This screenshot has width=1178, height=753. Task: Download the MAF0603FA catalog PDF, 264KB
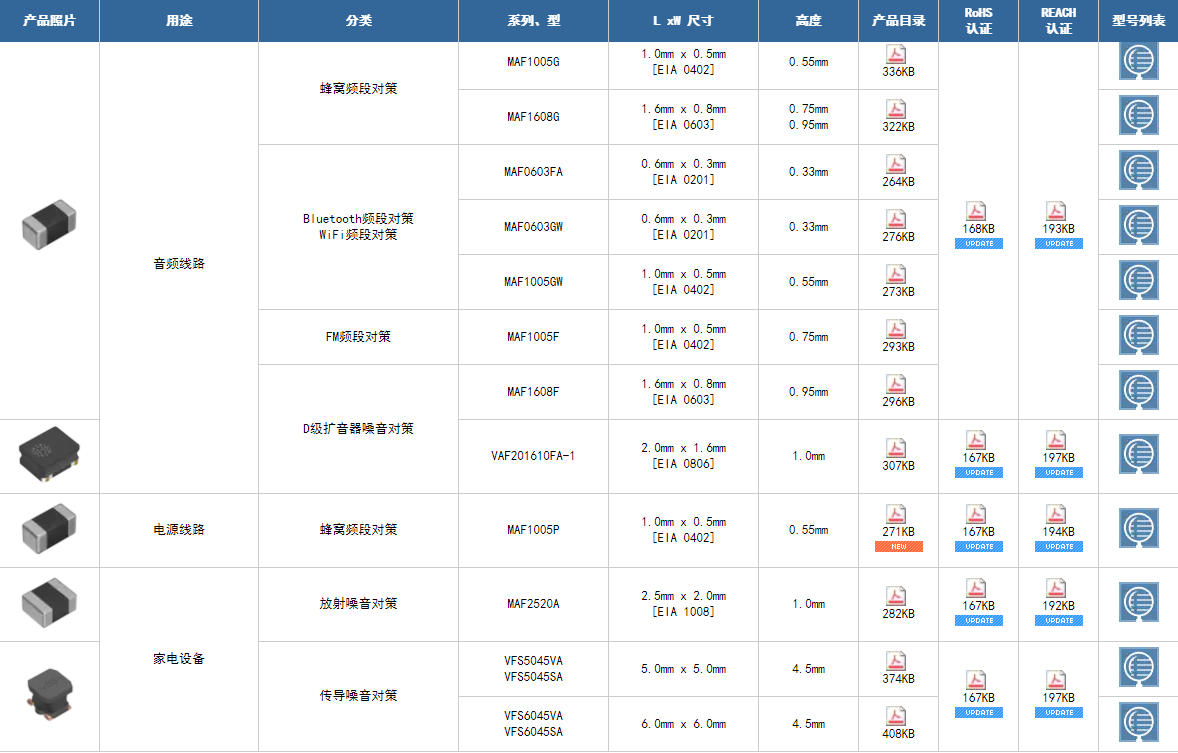coord(897,165)
